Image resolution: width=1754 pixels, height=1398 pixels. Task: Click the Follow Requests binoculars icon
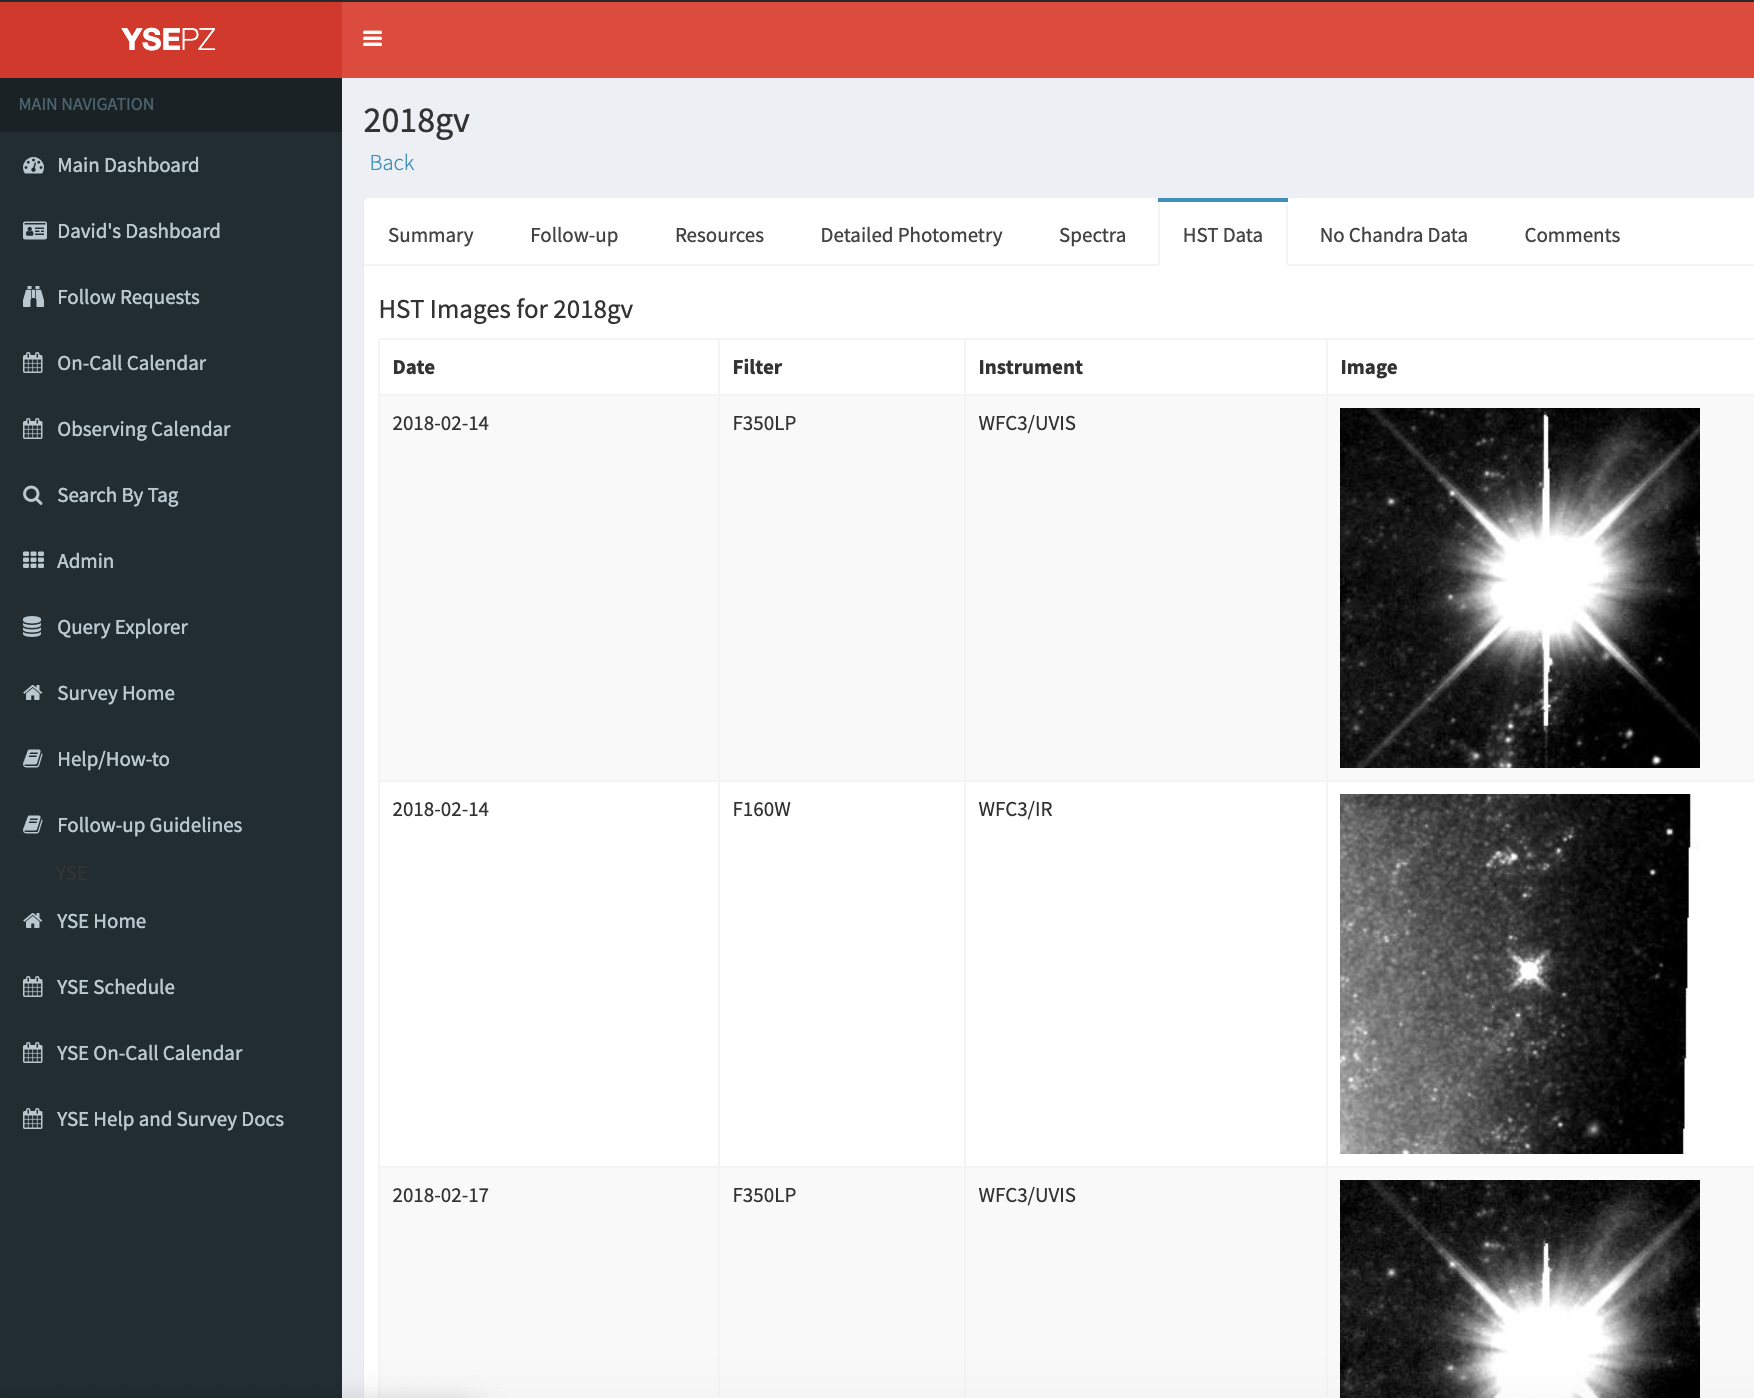(33, 297)
